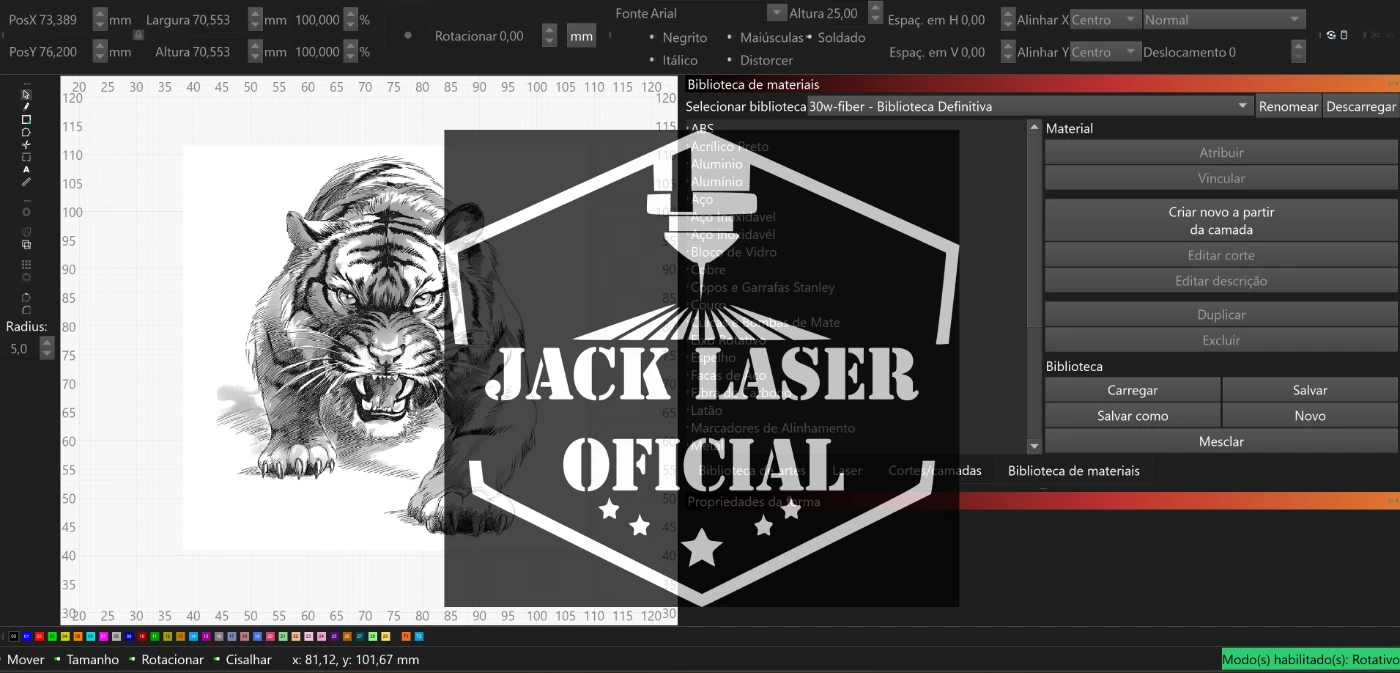Image resolution: width=1400 pixels, height=673 pixels.
Task: Open the Biblioteca de materiais tab
Action: (x=1073, y=471)
